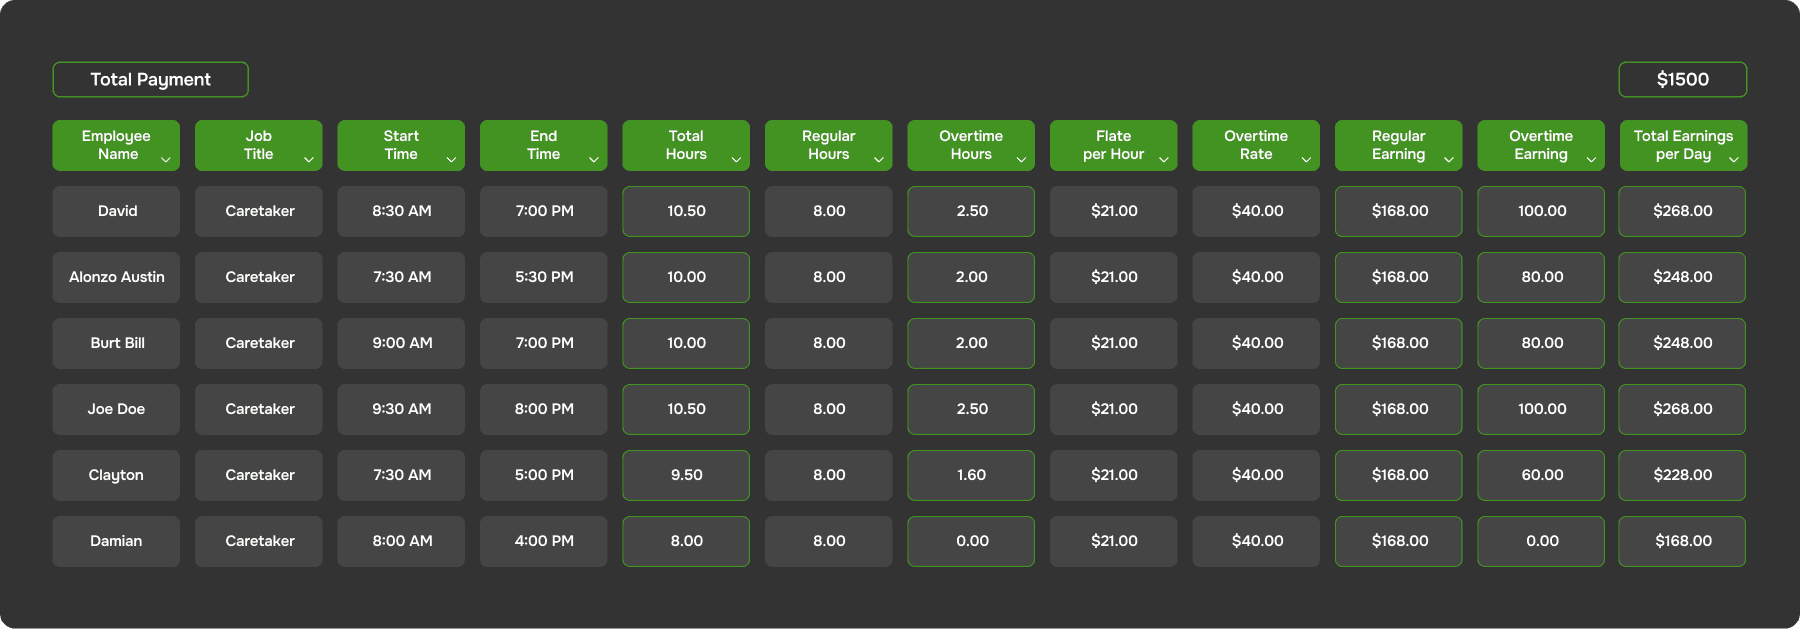Click the Total Hours header chevron
Viewport: 1800px width, 629px height.
[x=736, y=160]
